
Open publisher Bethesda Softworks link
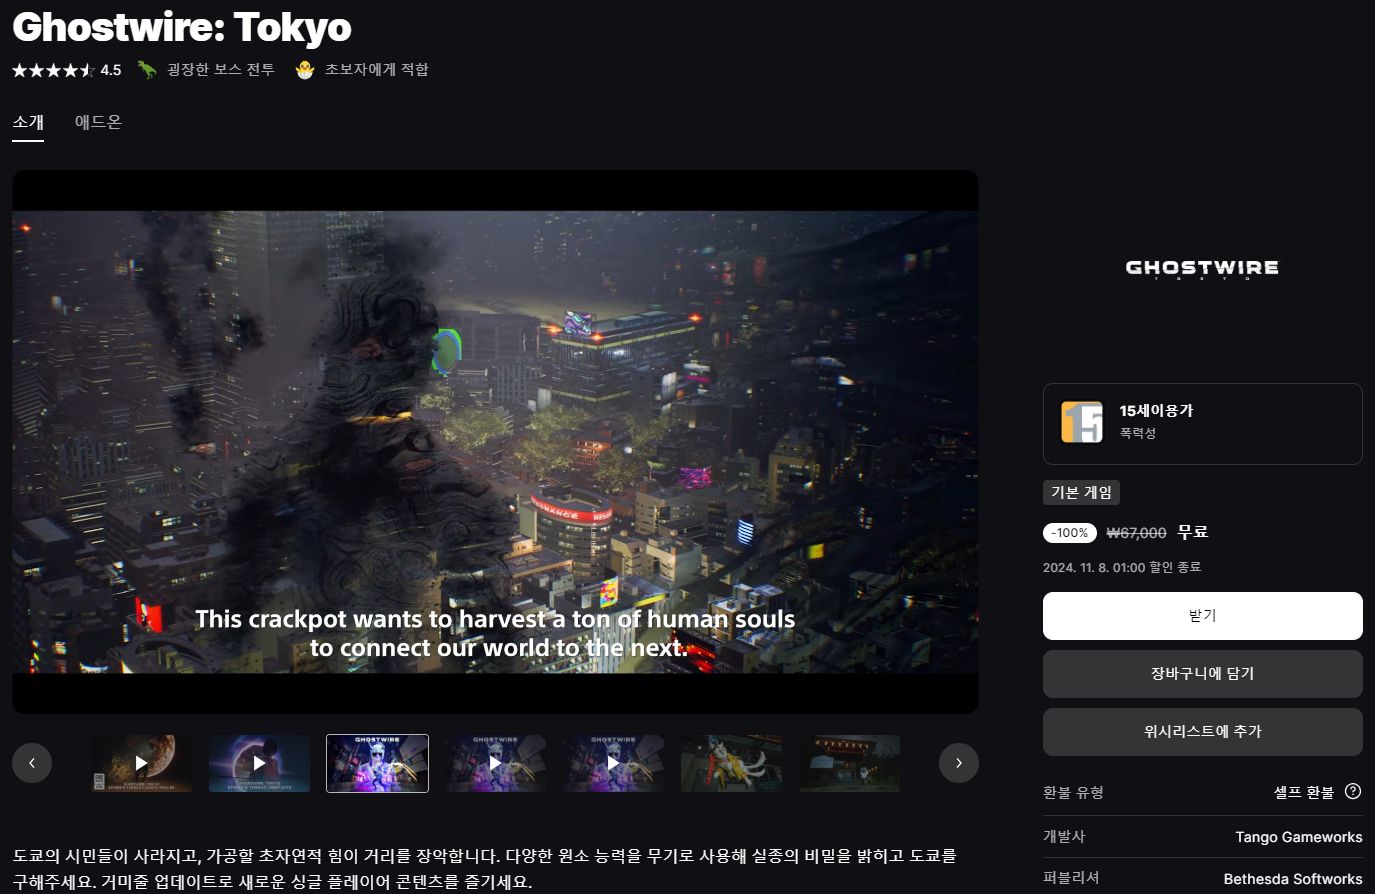point(1292,879)
